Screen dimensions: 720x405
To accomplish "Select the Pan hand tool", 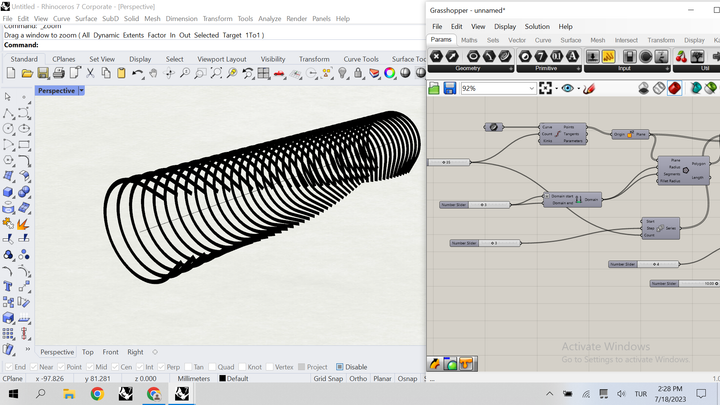I will (x=153, y=73).
